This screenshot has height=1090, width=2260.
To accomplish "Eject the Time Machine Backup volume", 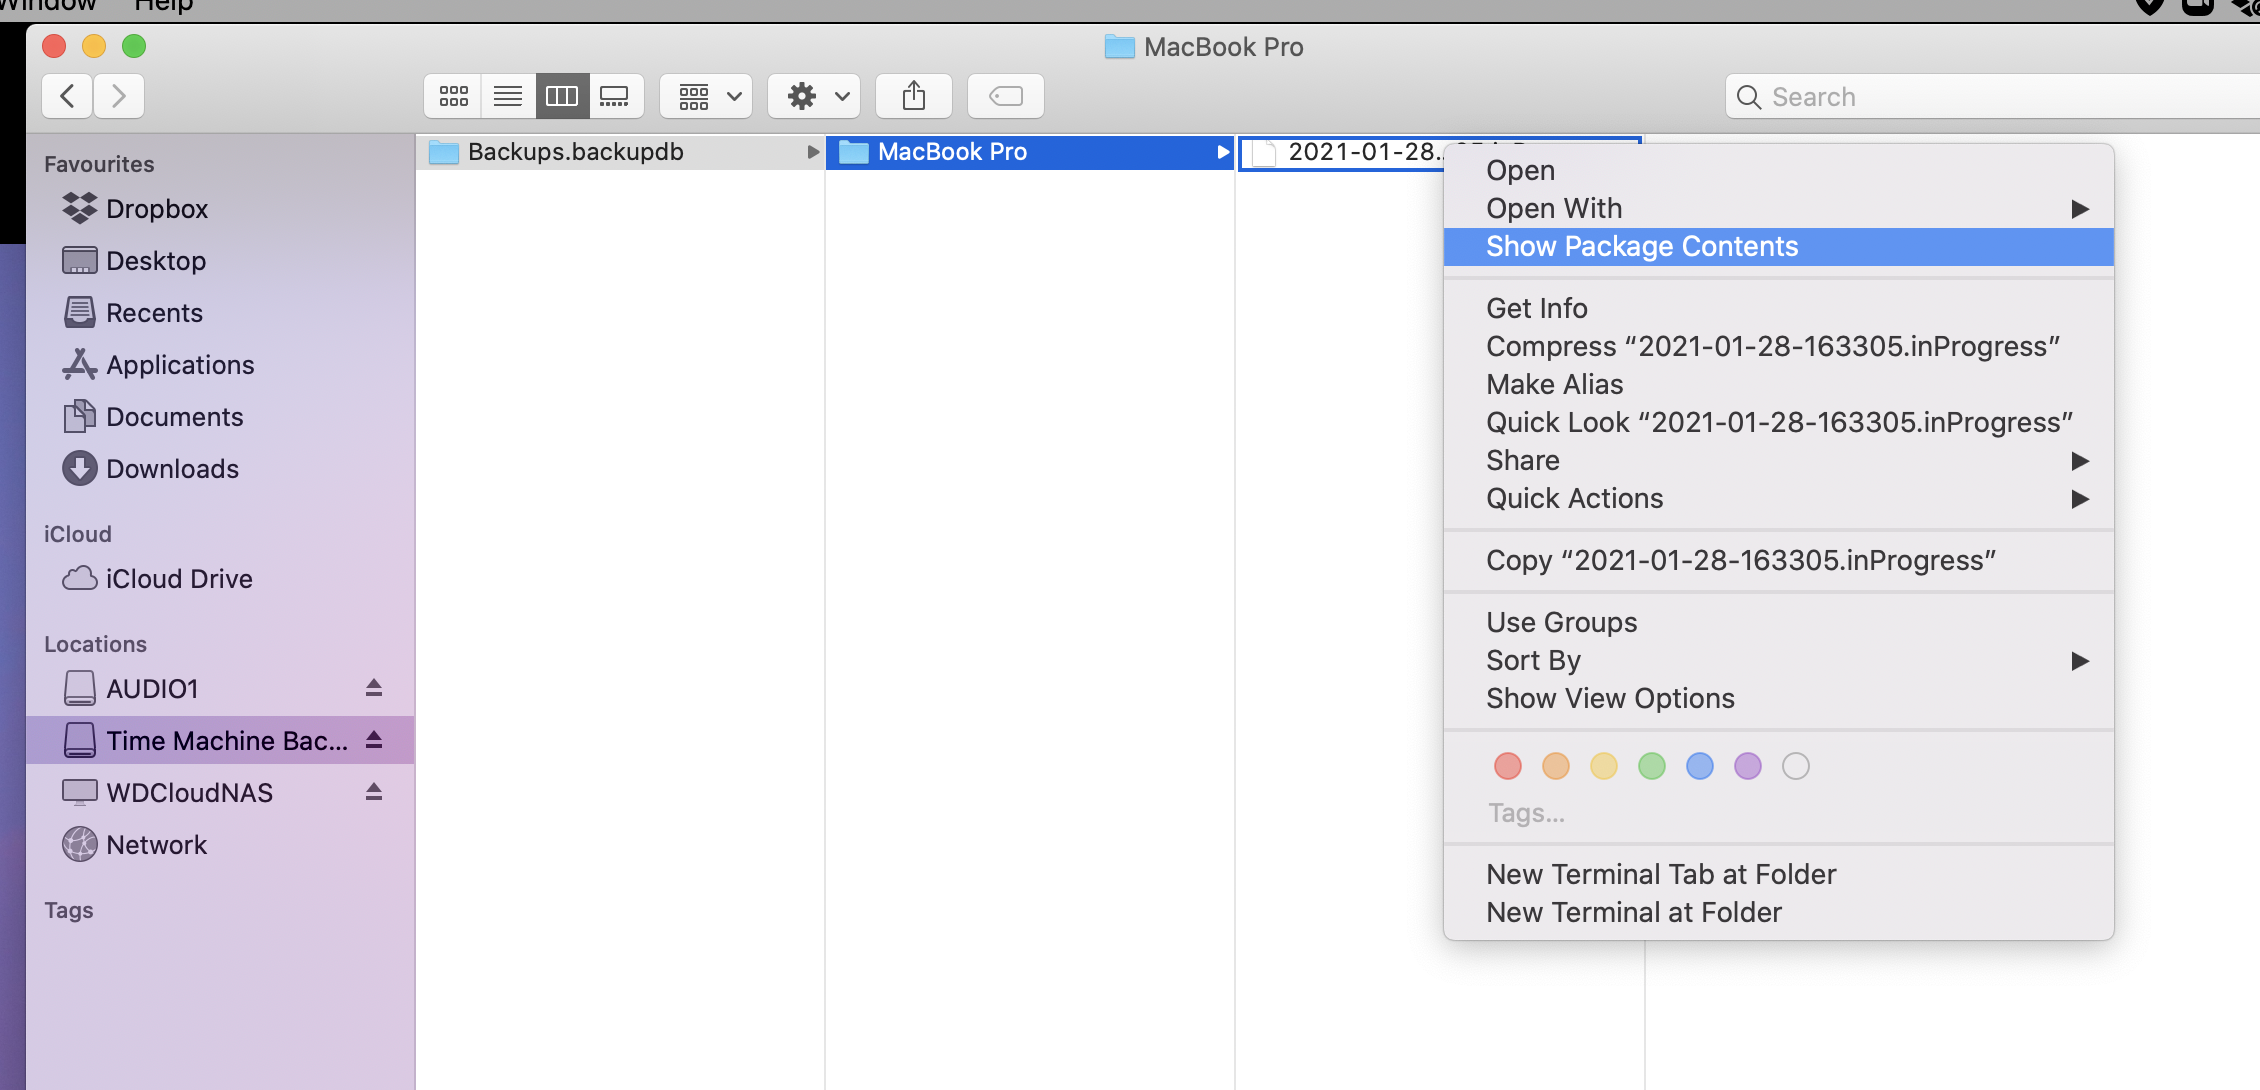I will (374, 740).
